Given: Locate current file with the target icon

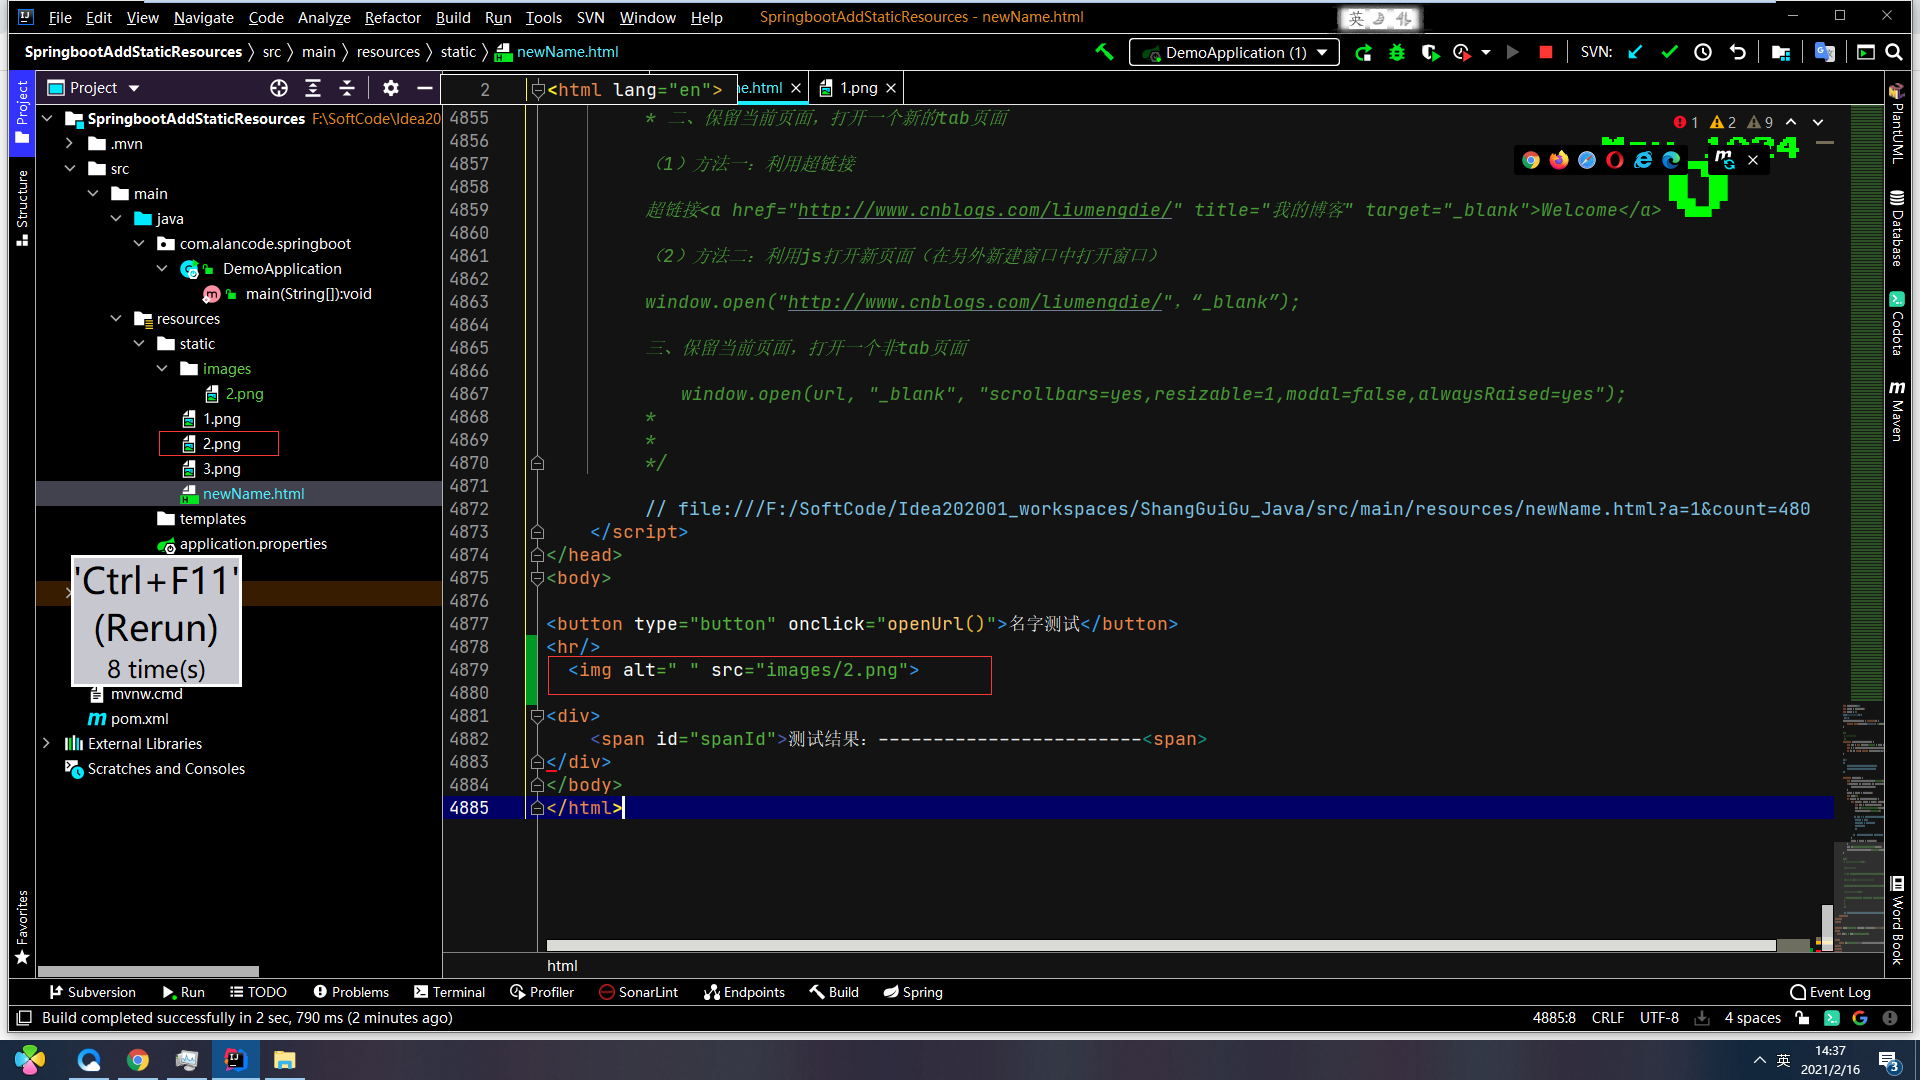Looking at the screenshot, I should (x=279, y=88).
